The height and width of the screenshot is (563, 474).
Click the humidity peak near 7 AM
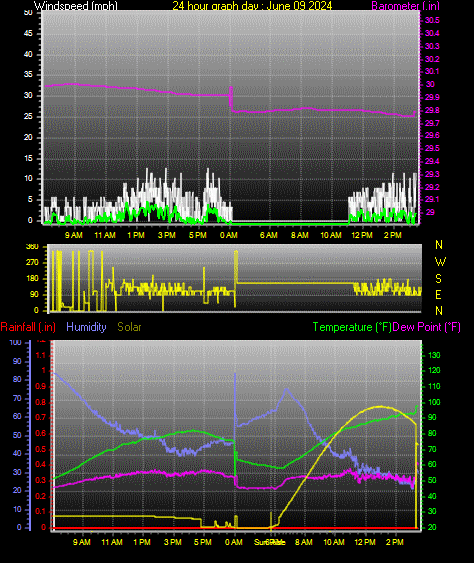(x=287, y=389)
